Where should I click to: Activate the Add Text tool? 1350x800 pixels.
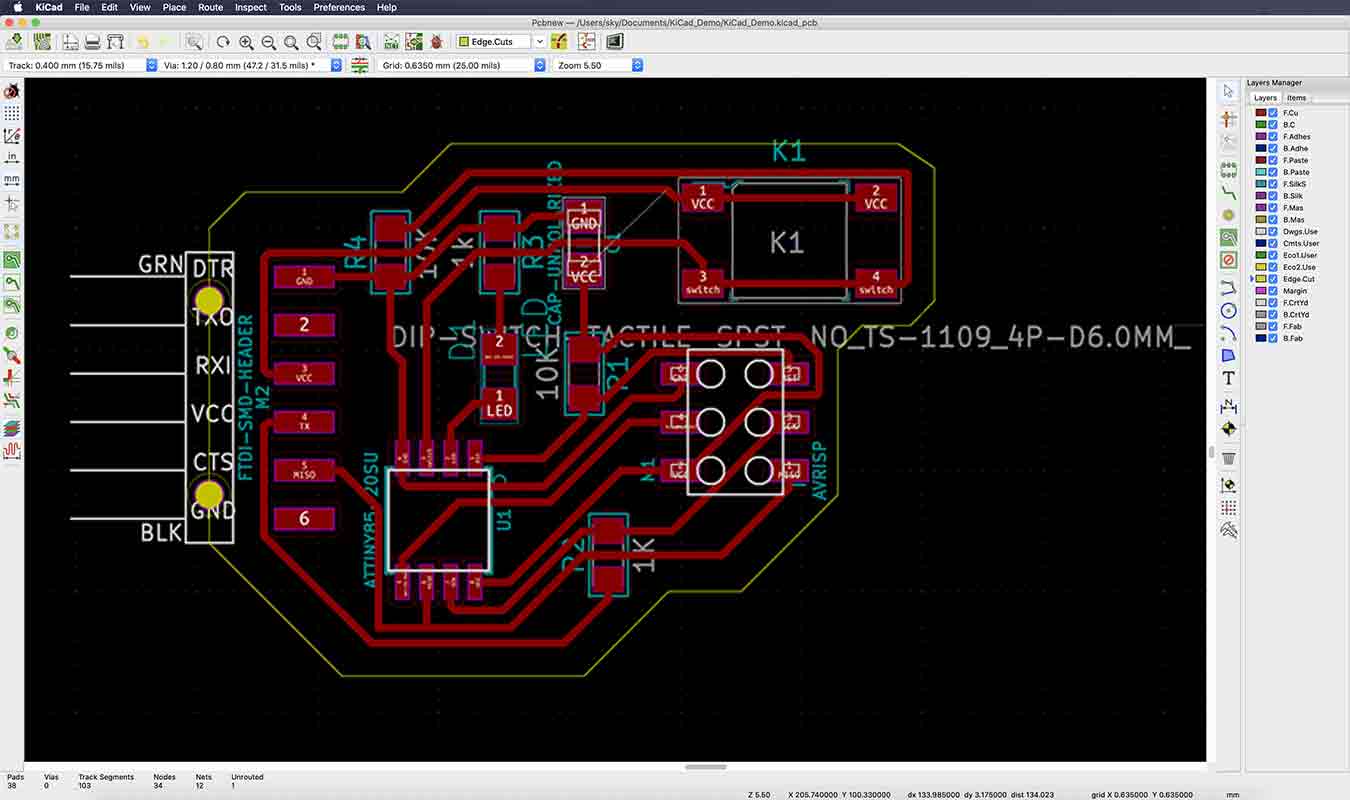click(1229, 378)
